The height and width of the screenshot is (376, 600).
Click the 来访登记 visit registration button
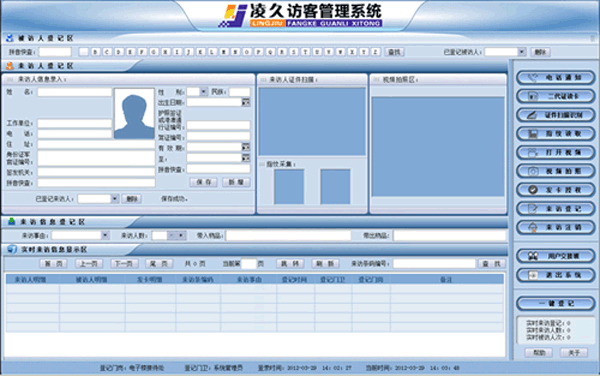point(556,209)
